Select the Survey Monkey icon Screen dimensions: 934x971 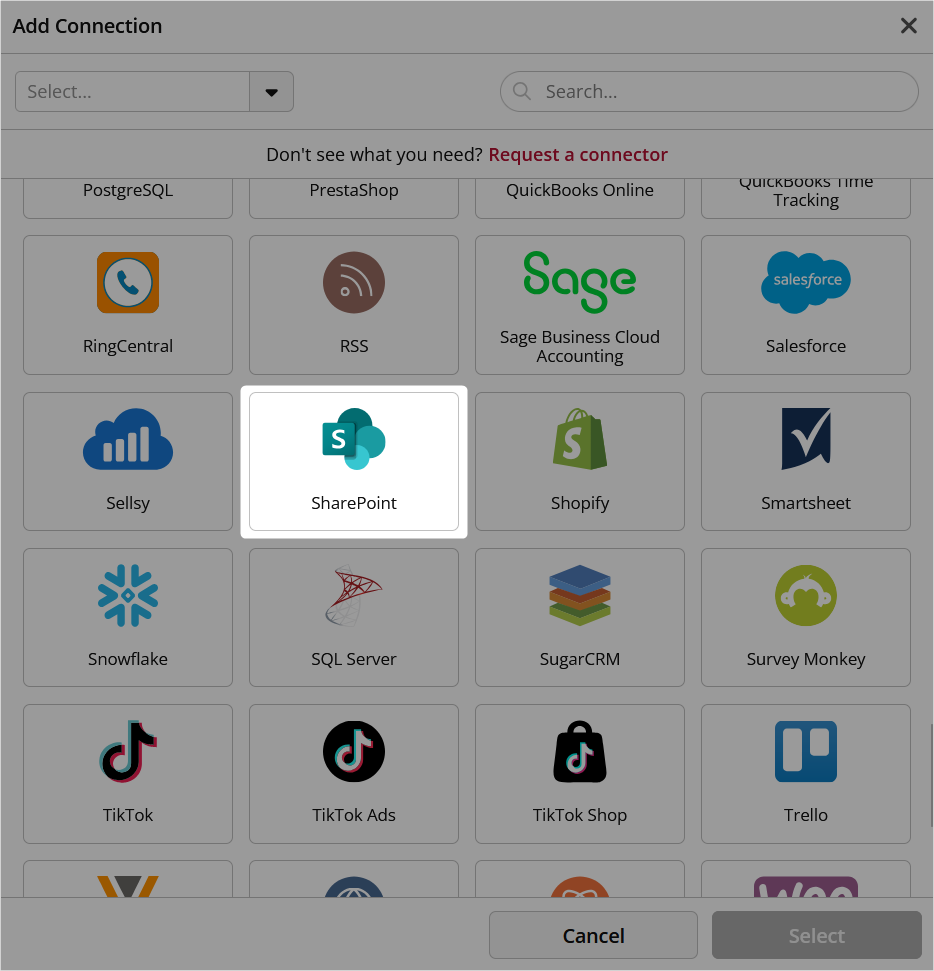click(806, 595)
